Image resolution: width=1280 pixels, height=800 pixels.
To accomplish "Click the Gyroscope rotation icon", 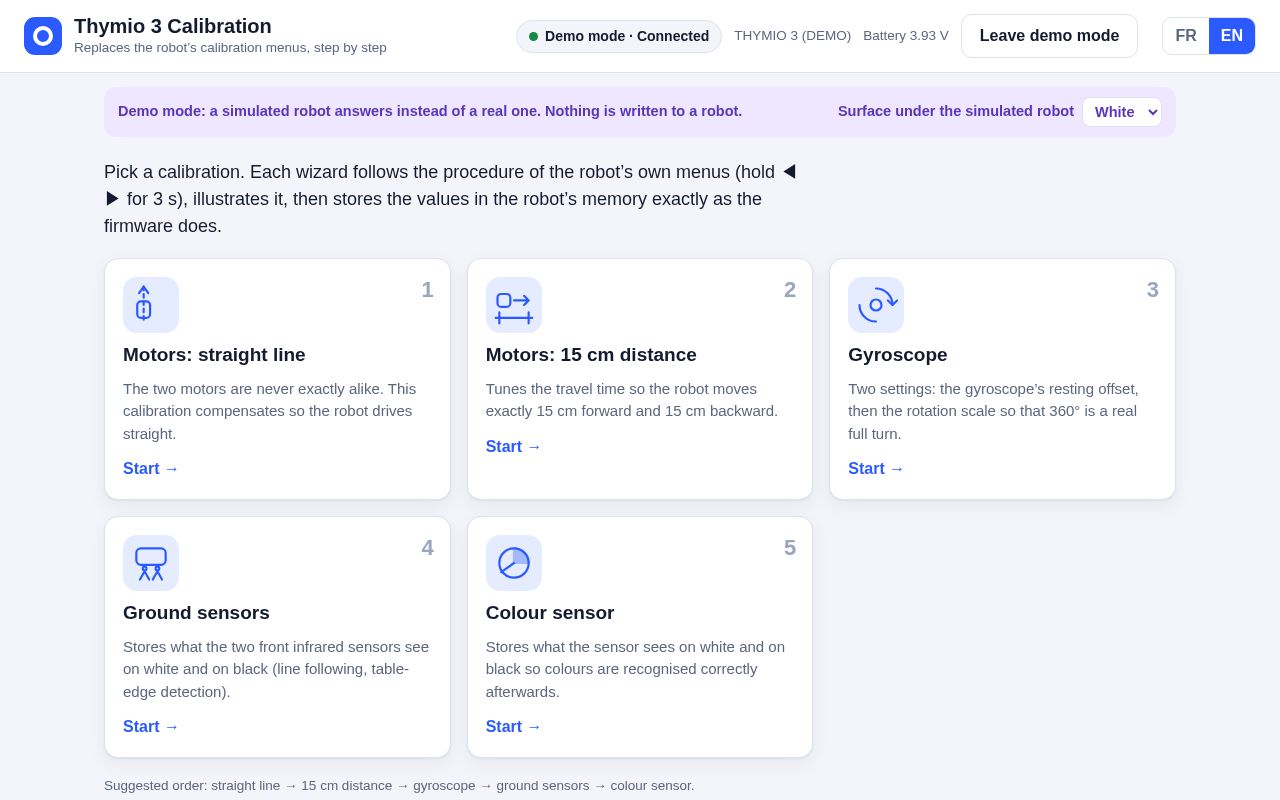I will (x=876, y=305).
